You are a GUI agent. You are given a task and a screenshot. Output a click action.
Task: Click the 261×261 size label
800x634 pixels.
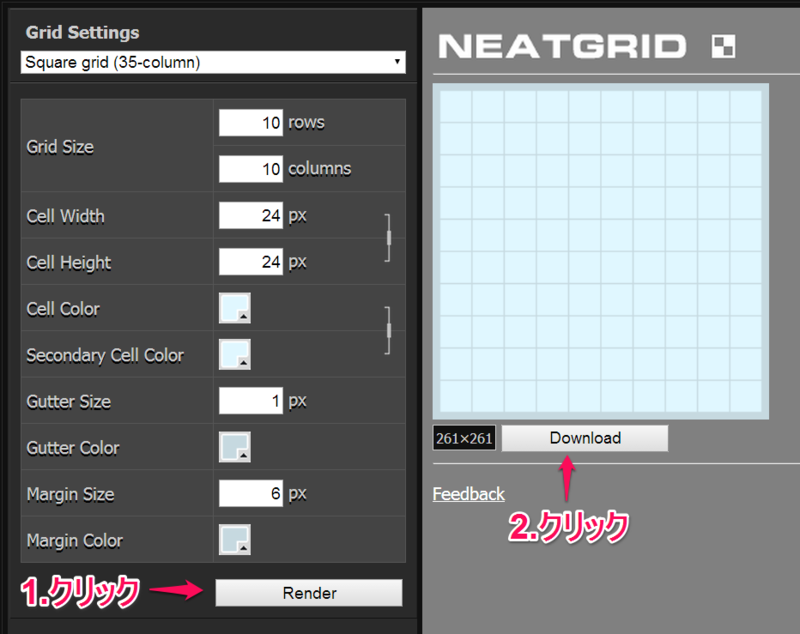point(464,438)
